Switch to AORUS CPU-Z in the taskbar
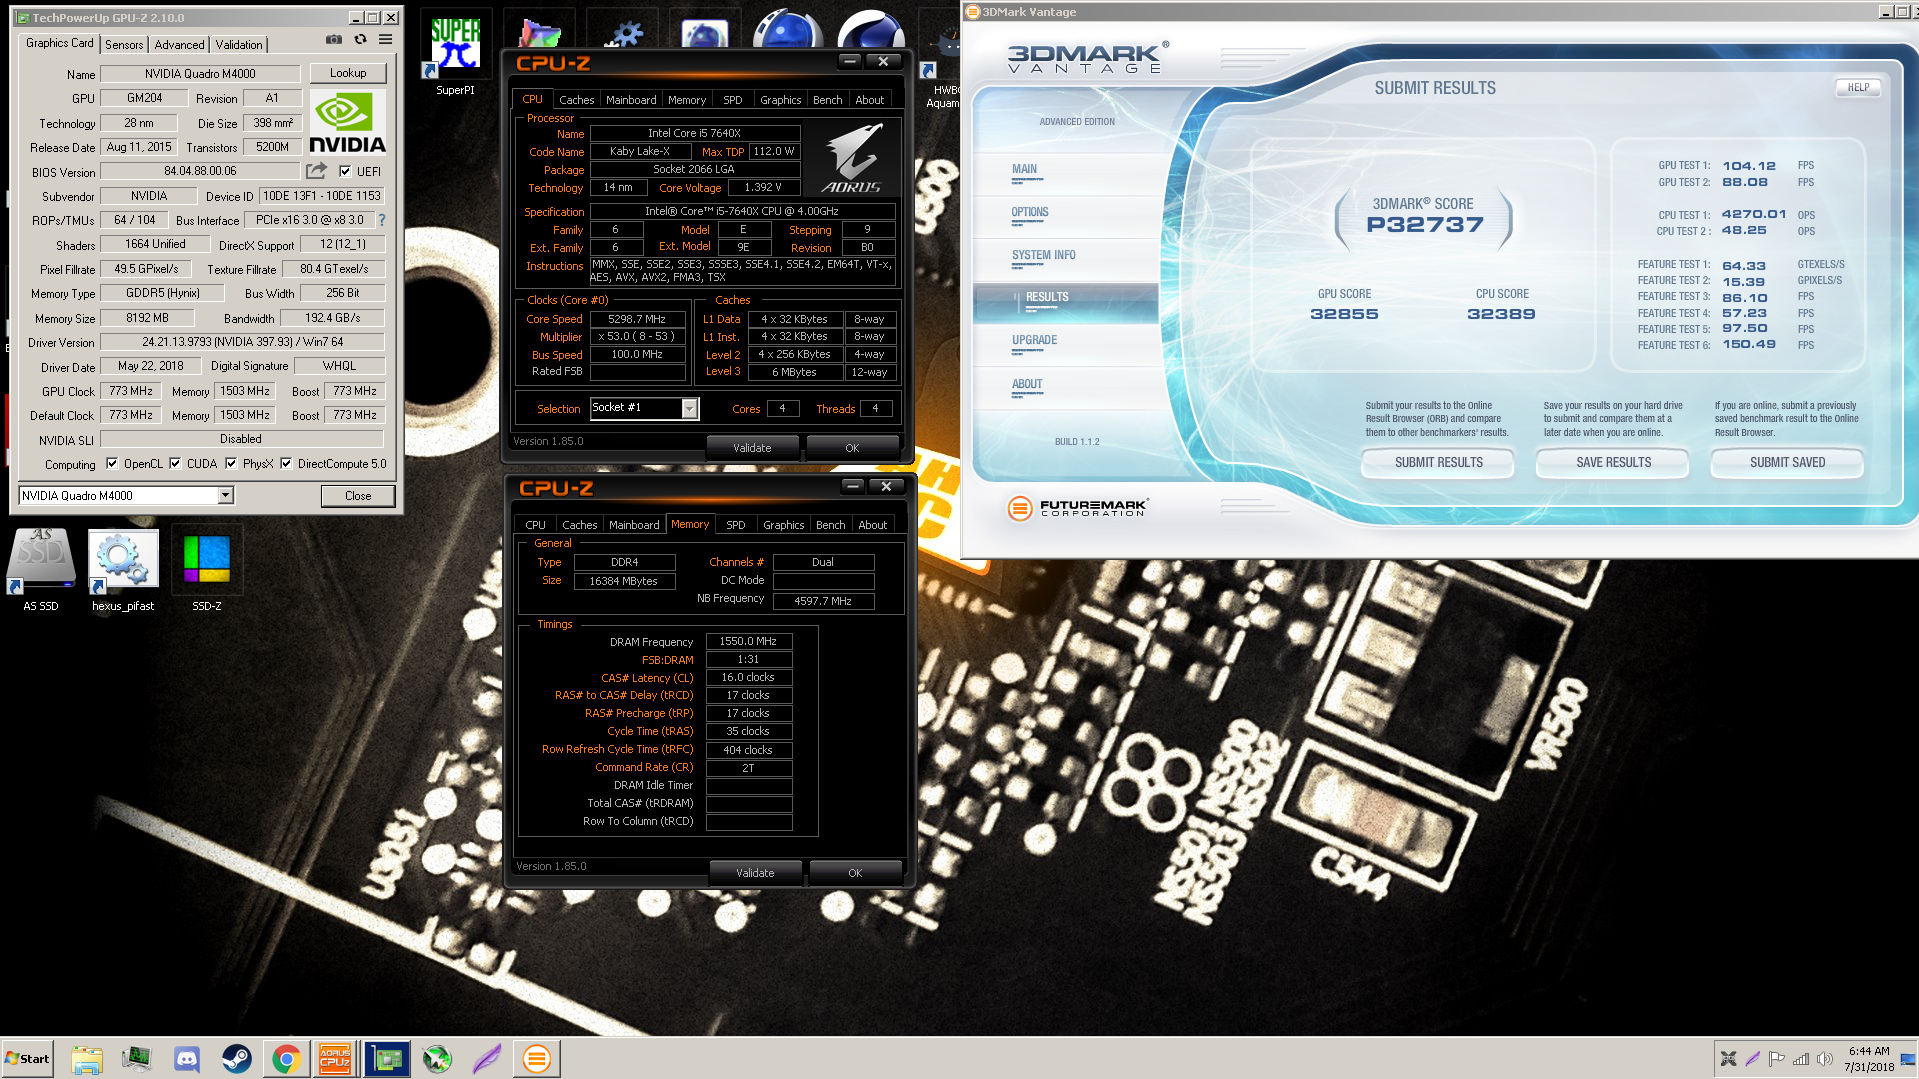 click(335, 1059)
